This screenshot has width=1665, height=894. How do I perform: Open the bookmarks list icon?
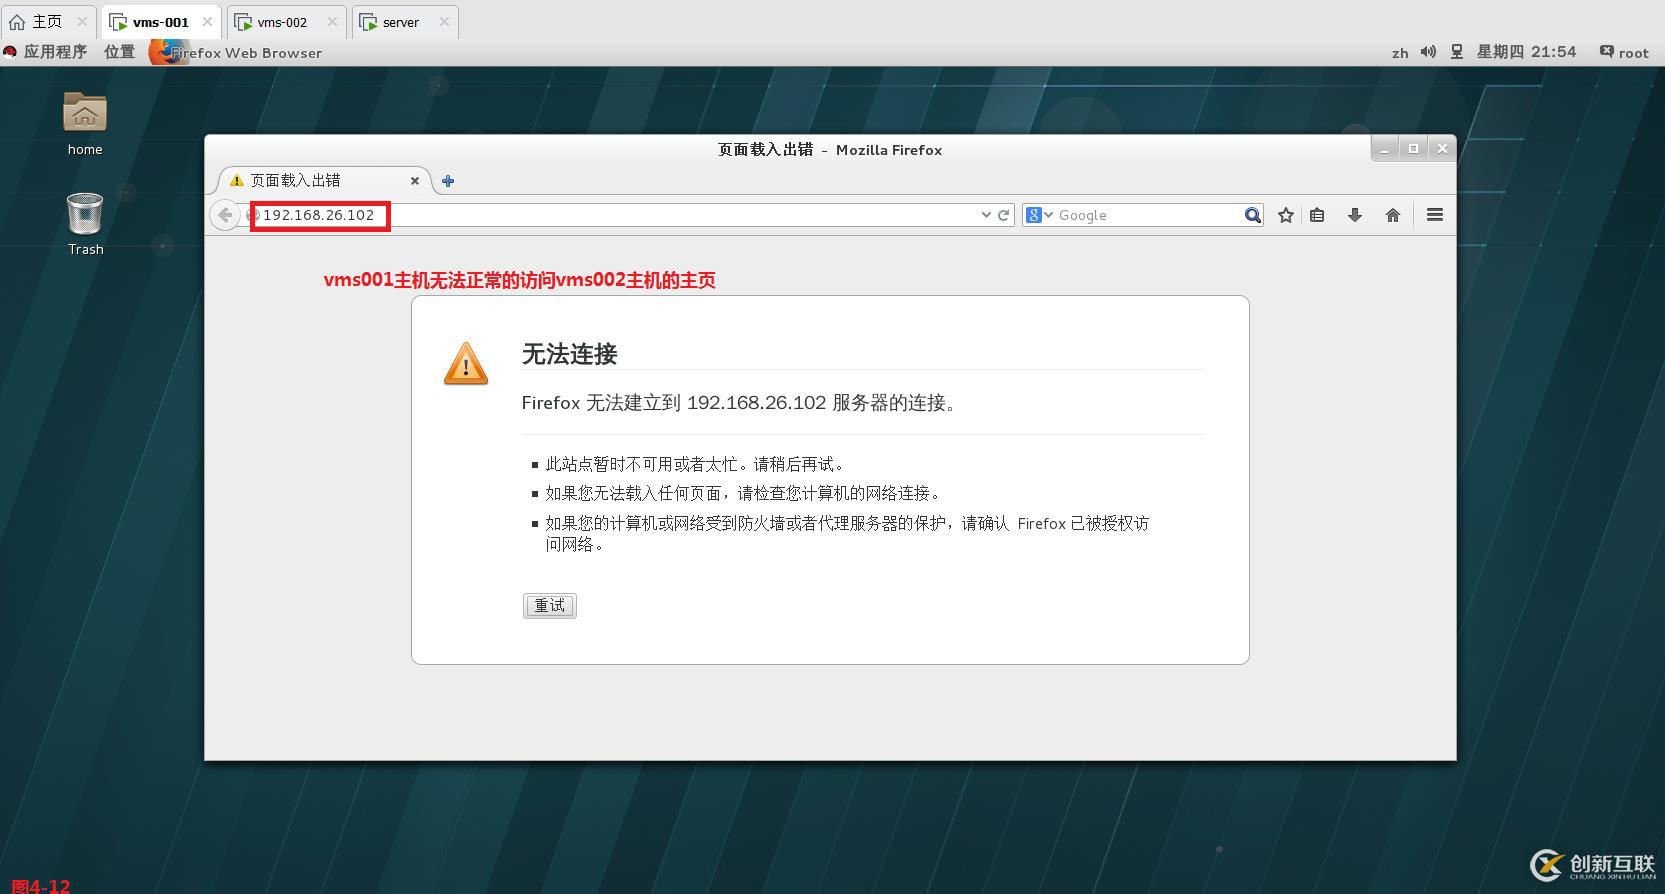1317,215
